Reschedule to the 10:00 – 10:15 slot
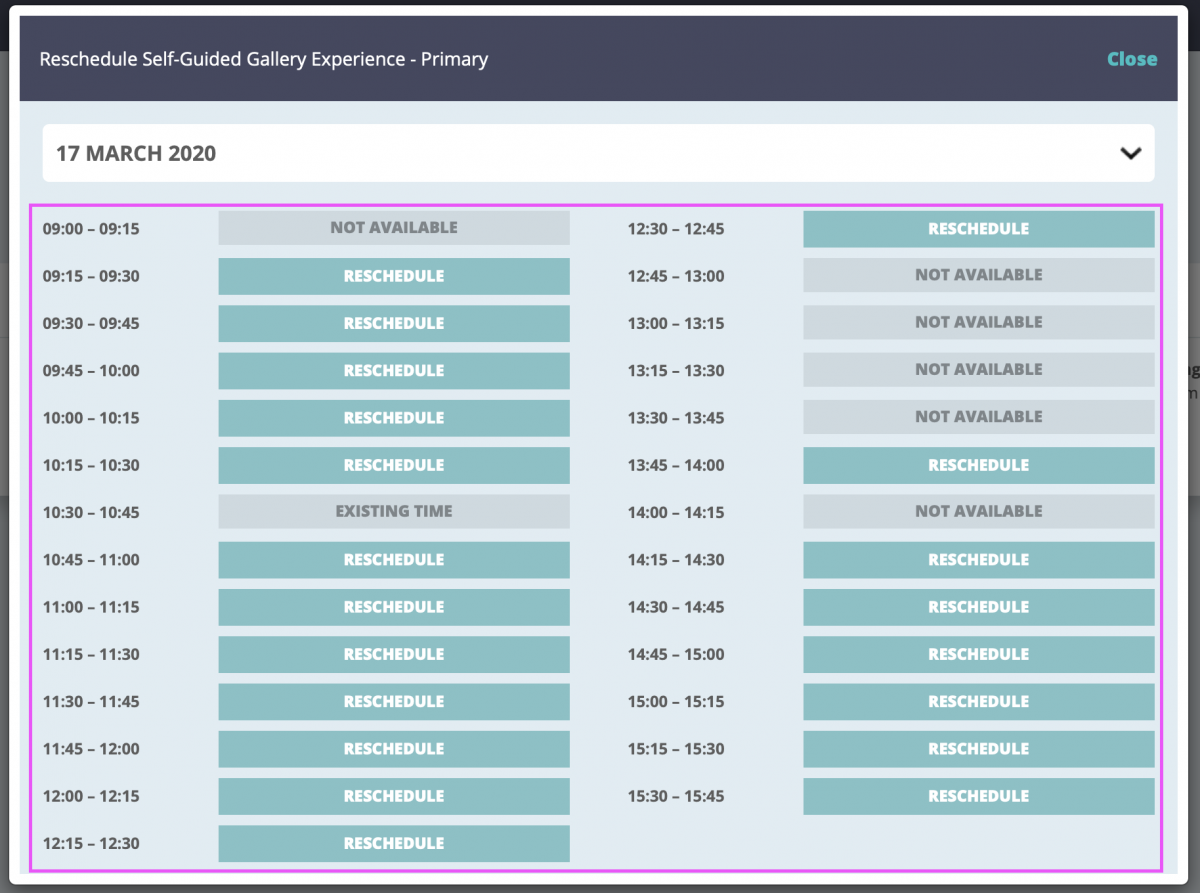The width and height of the screenshot is (1200, 893). point(394,418)
